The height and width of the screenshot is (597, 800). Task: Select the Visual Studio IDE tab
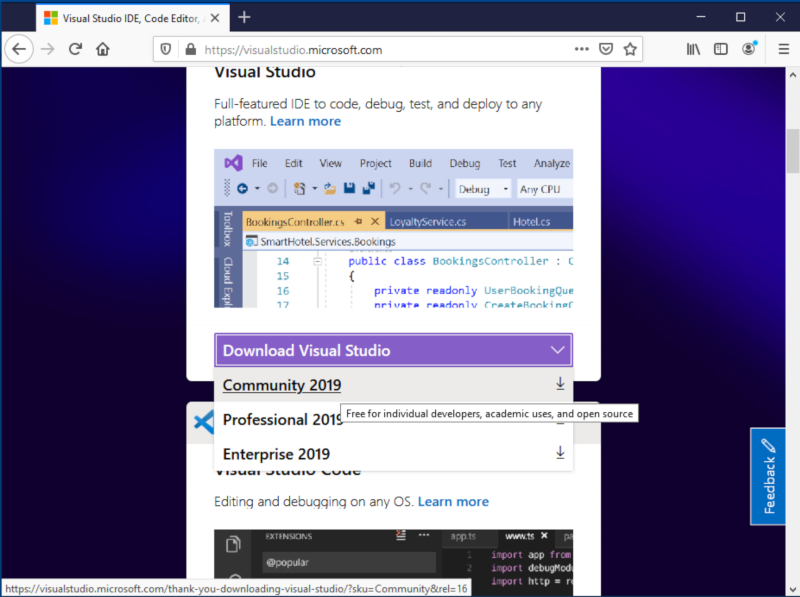point(132,18)
